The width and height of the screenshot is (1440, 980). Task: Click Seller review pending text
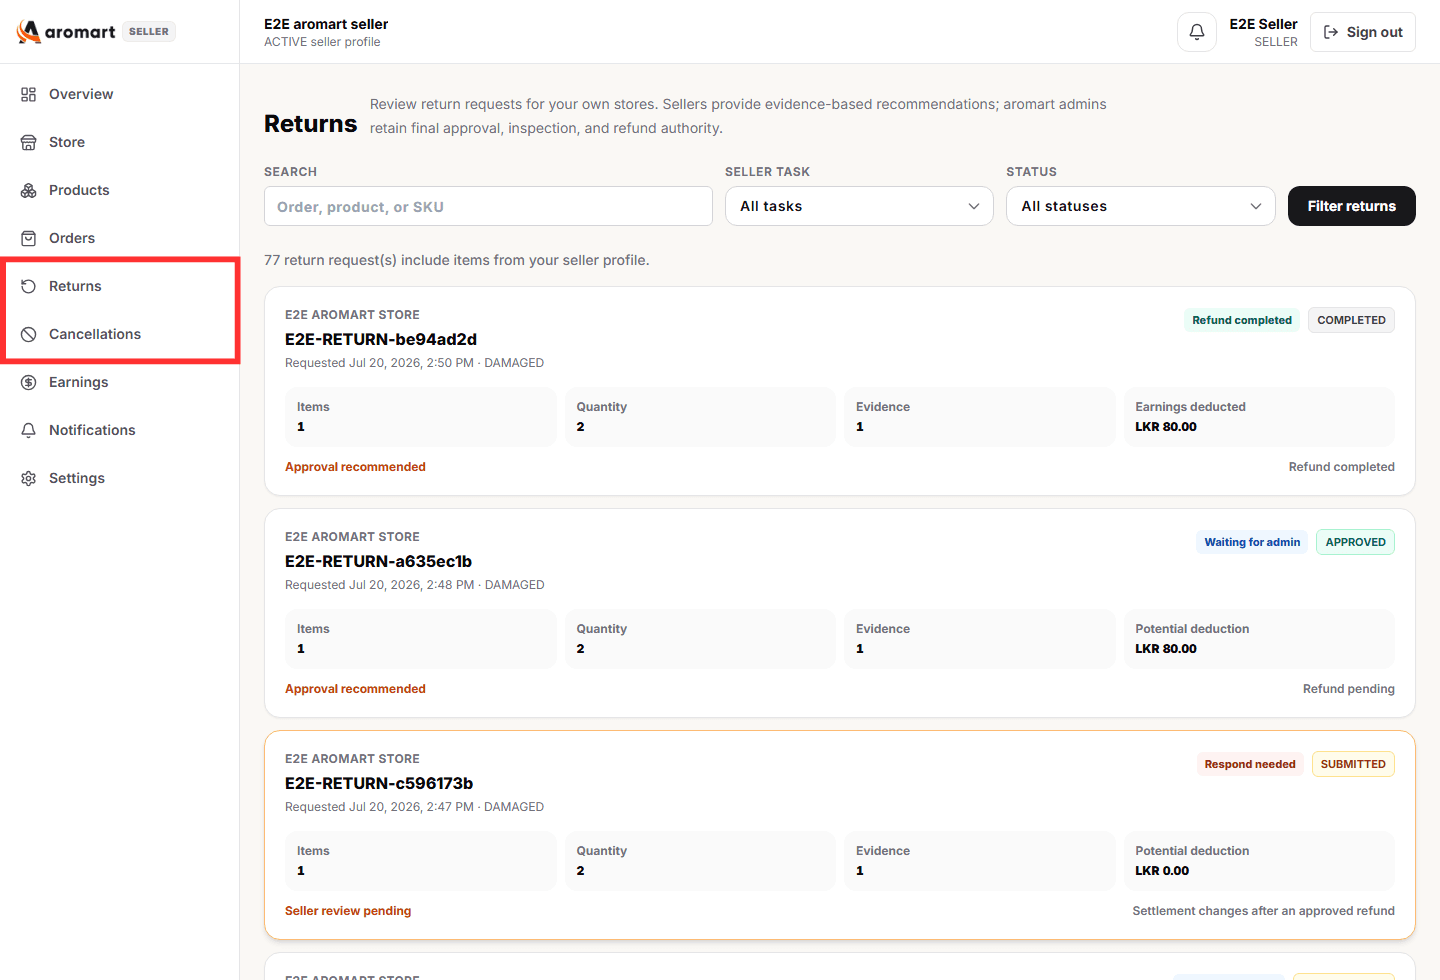348,911
